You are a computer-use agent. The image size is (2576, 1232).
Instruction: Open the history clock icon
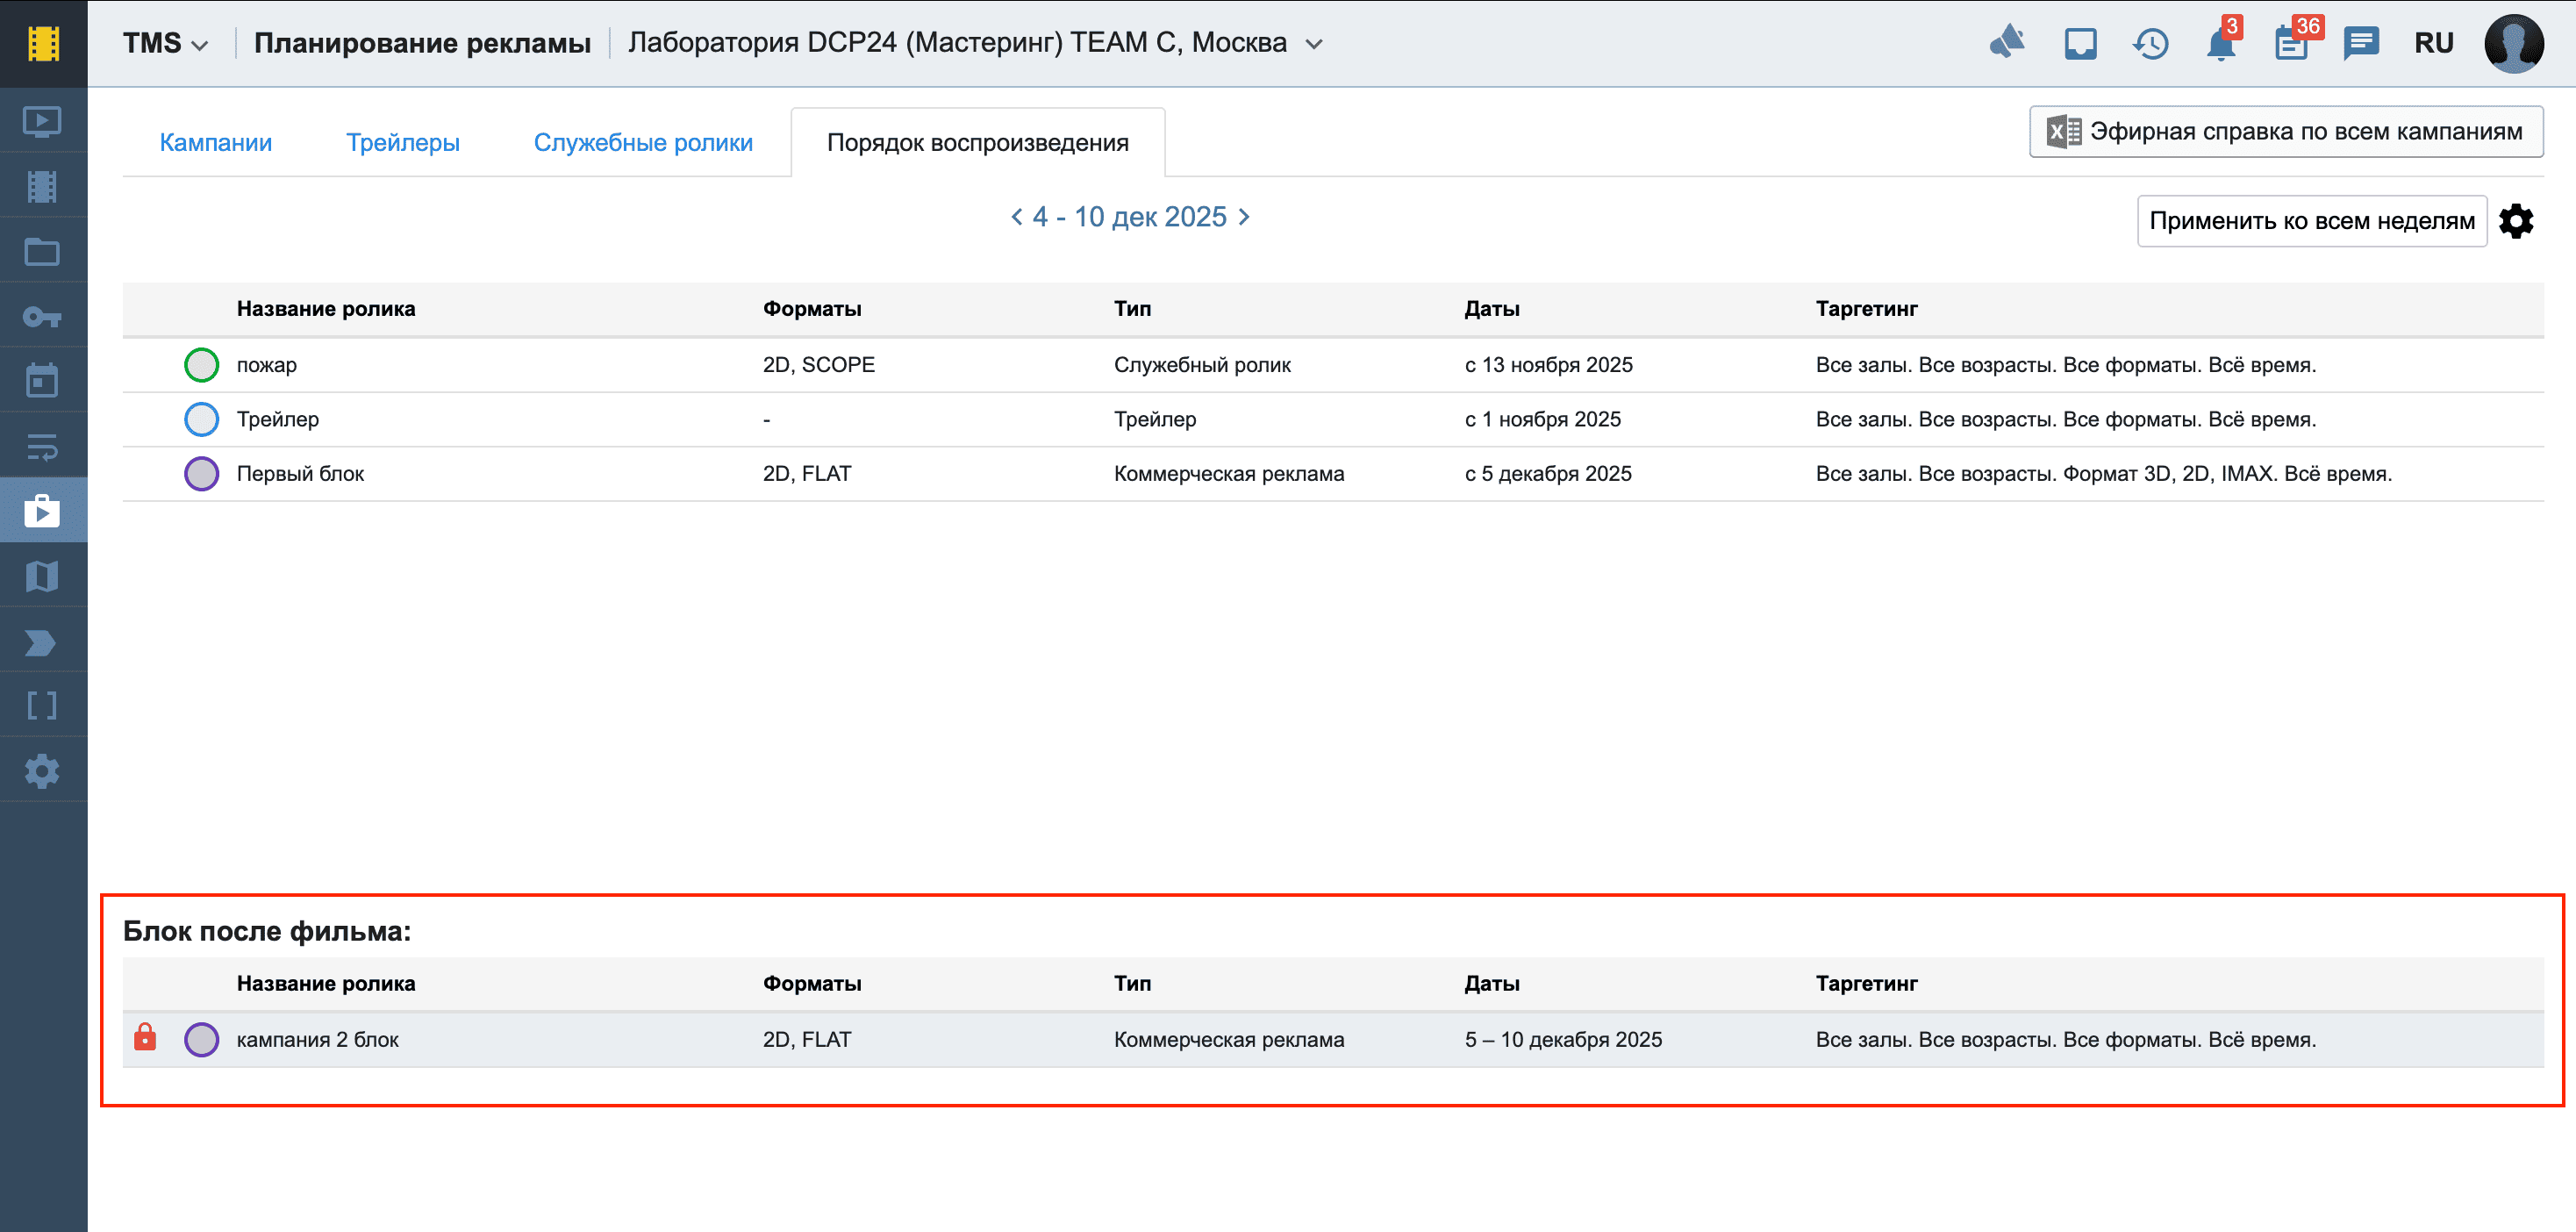pos(2150,44)
